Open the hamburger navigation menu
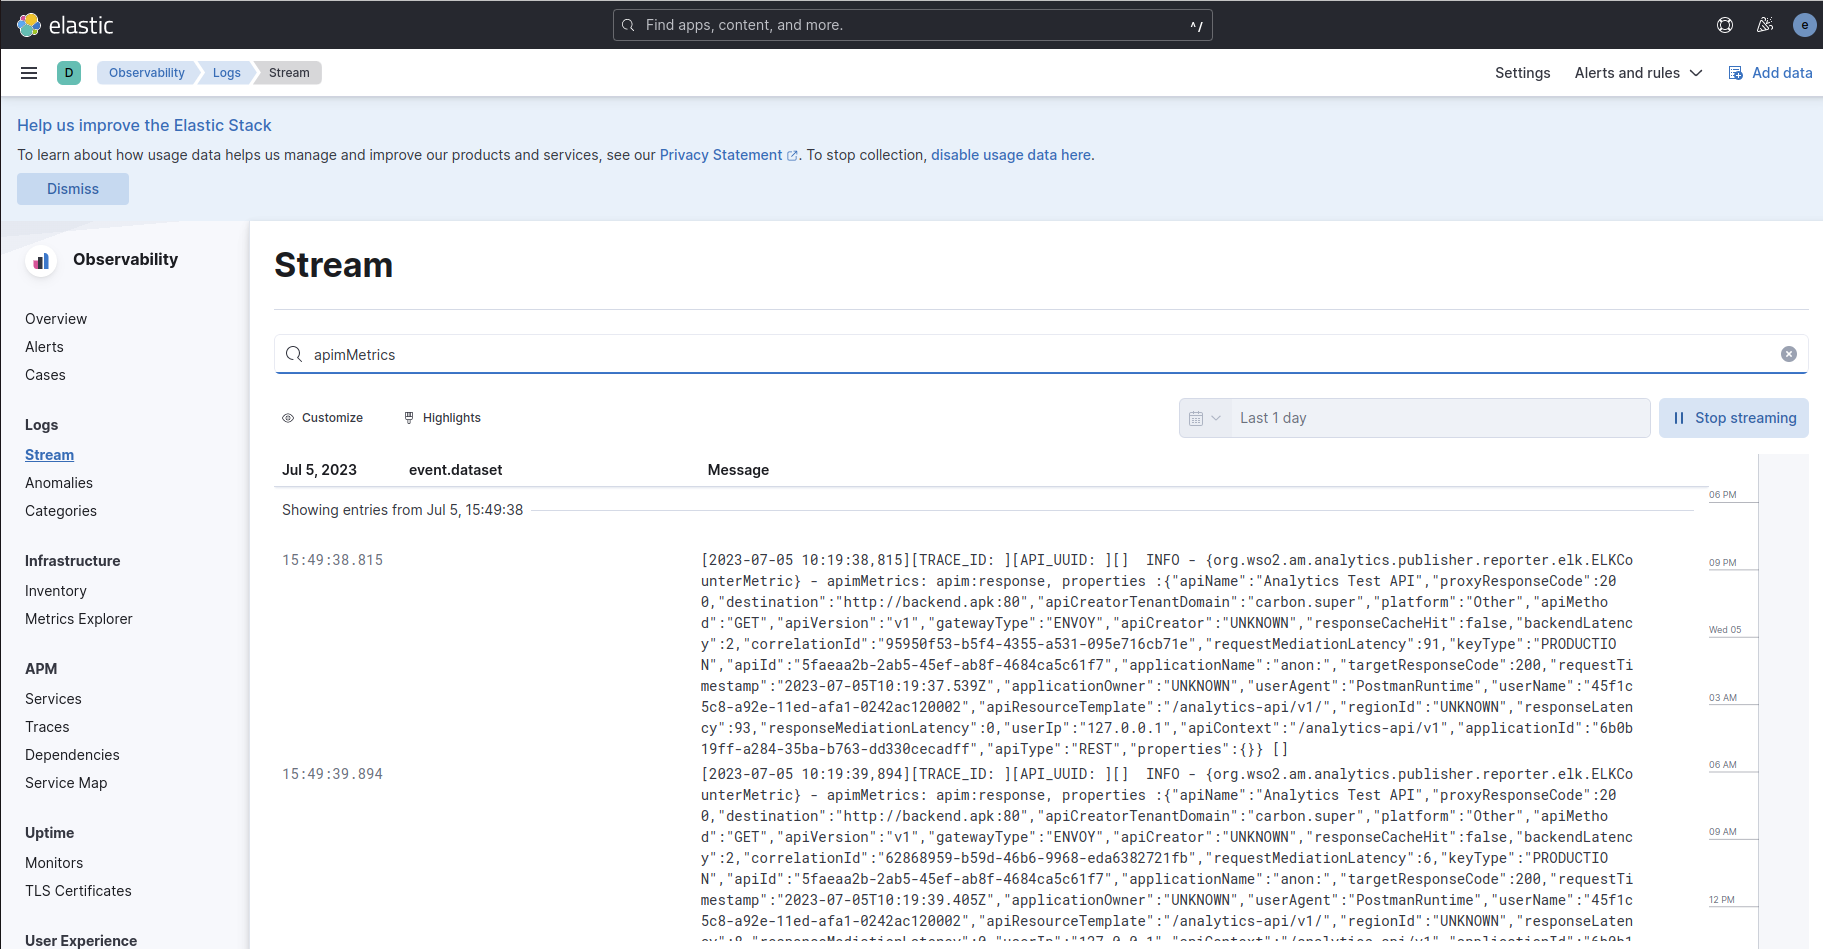The width and height of the screenshot is (1823, 949). tap(29, 73)
